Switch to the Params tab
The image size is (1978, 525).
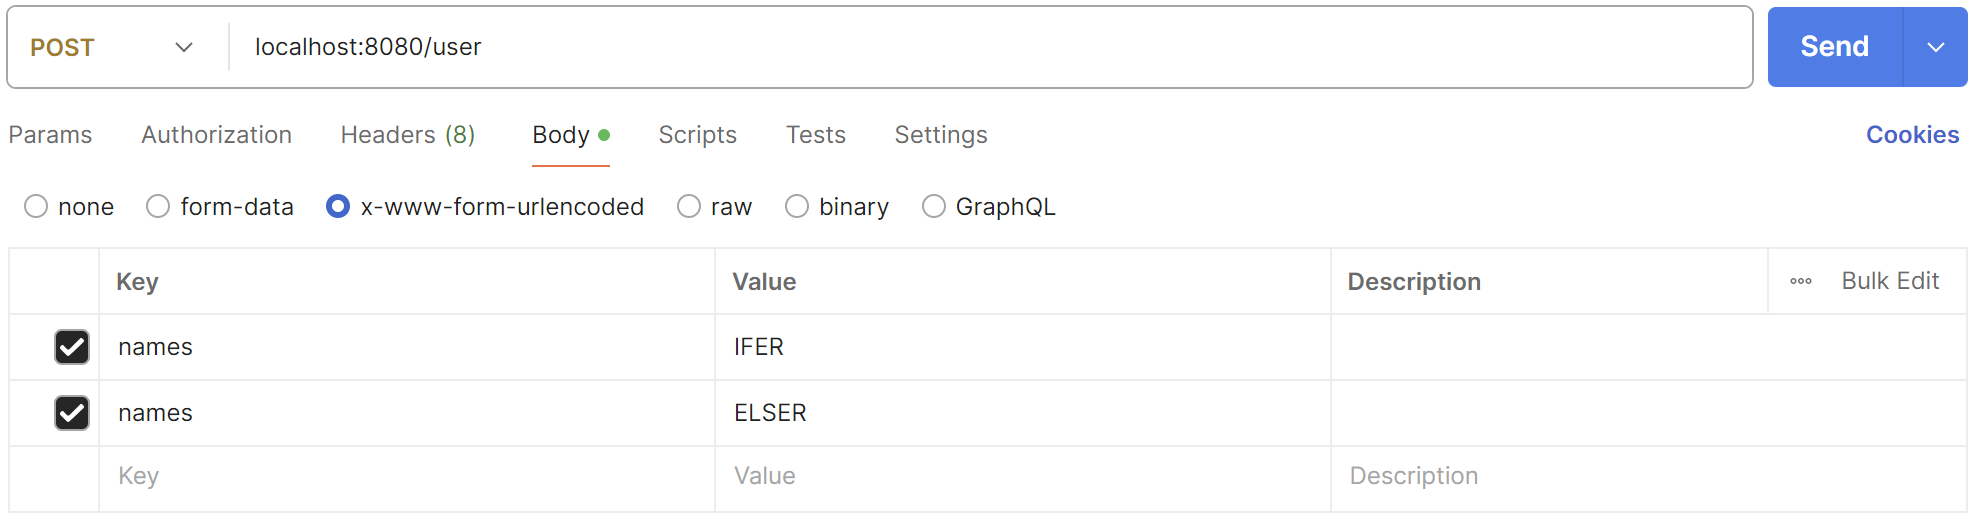coord(50,135)
